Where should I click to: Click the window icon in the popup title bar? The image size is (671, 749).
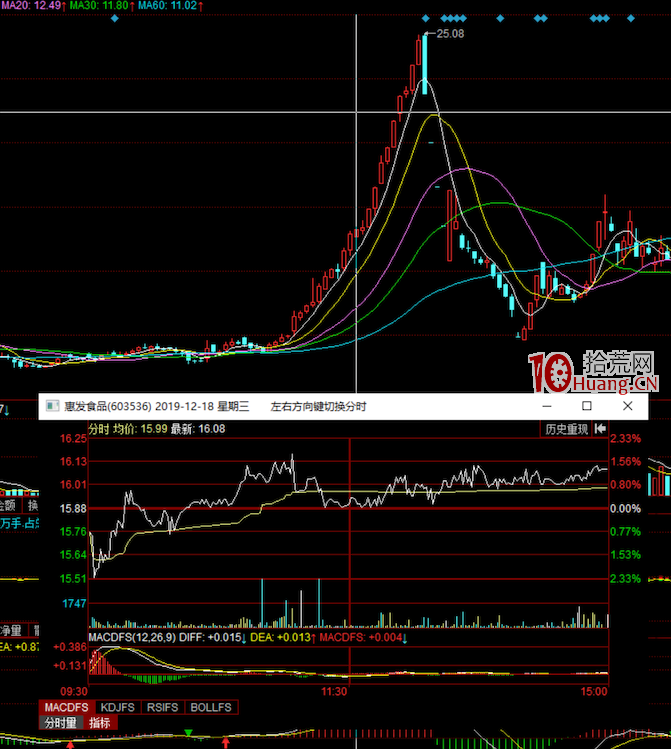tap(52, 406)
